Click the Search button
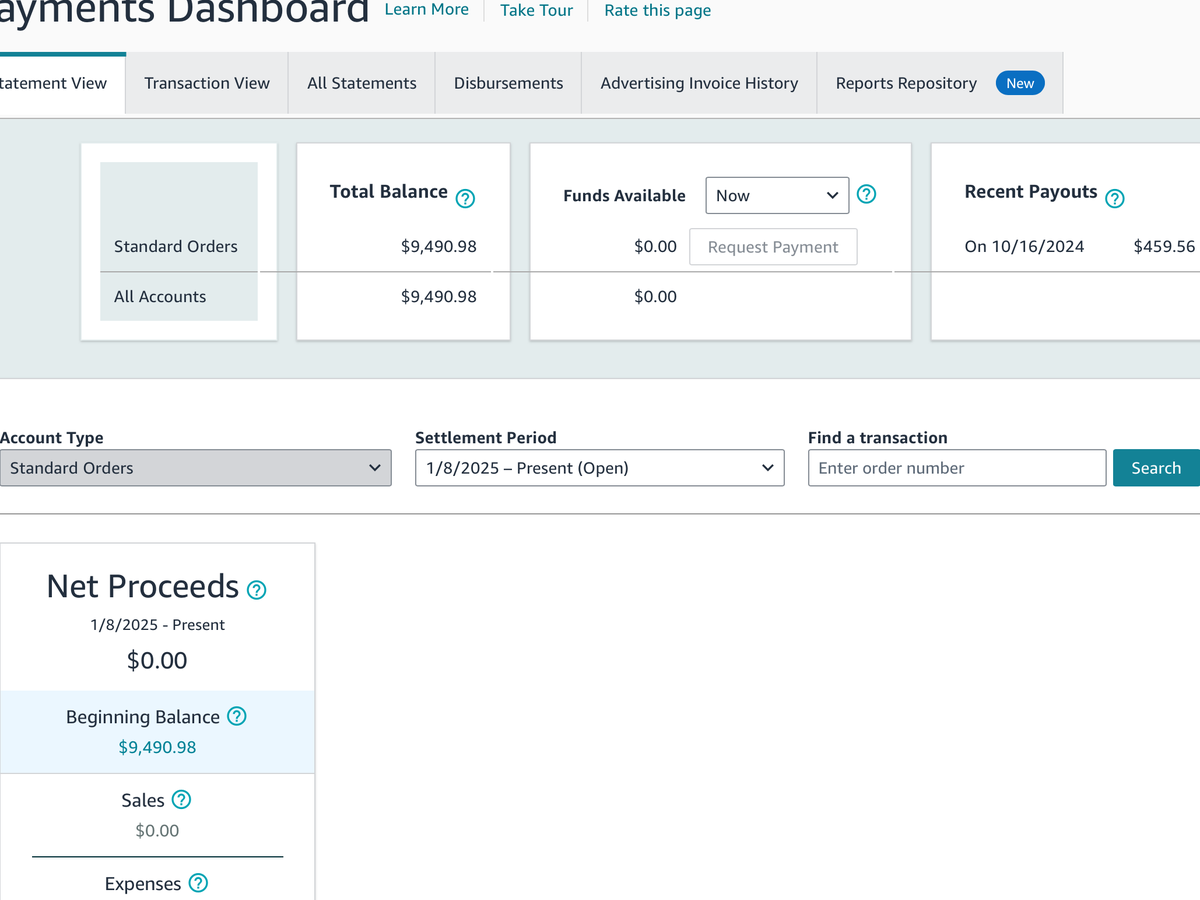The height and width of the screenshot is (900, 1200). (1156, 468)
